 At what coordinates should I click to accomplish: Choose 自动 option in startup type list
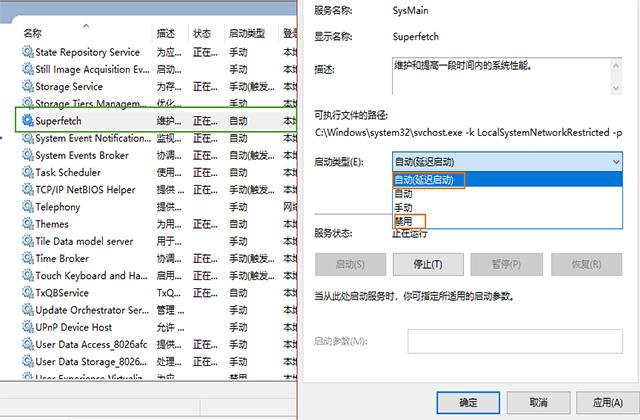click(507, 193)
